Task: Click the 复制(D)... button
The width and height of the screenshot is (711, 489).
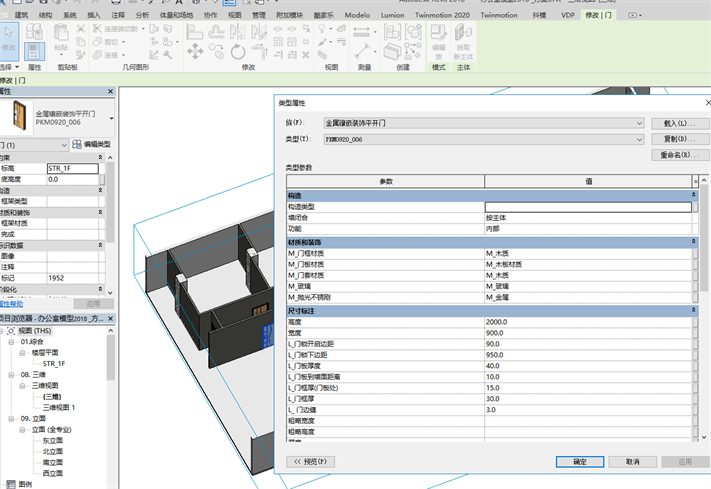Action: [680, 139]
